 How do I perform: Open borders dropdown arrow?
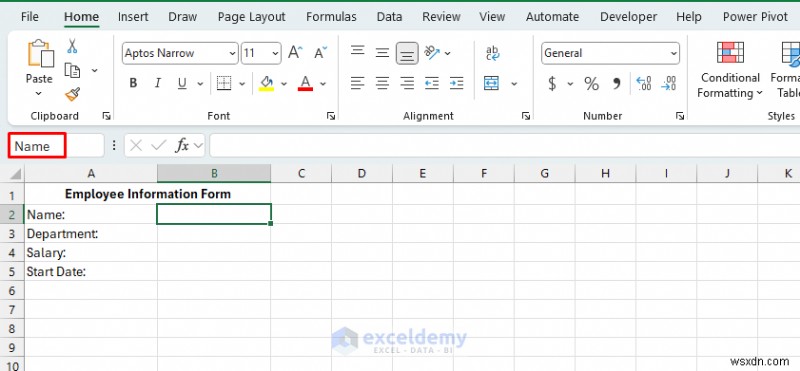pyautogui.click(x=242, y=84)
